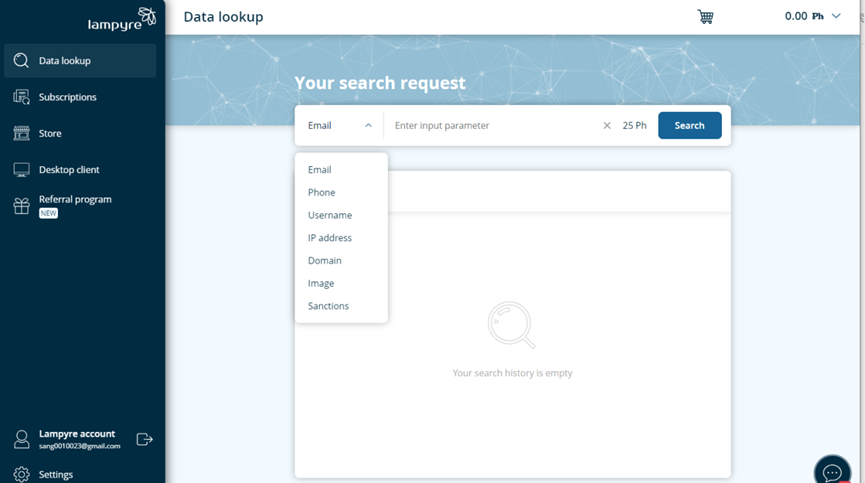Open Settings in the sidebar

click(x=56, y=474)
